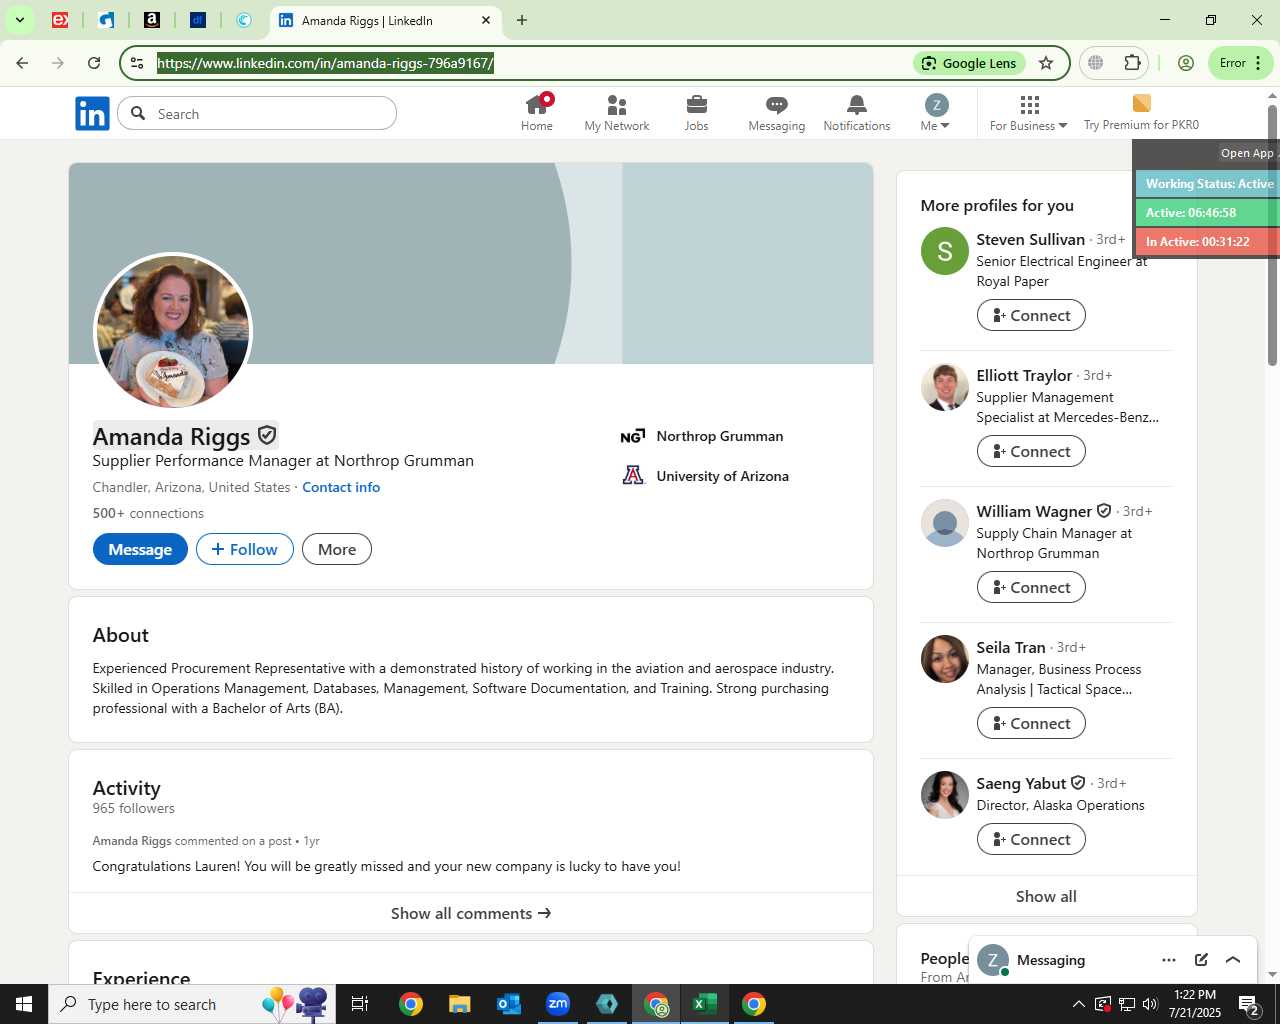Expand the Me profile menu

936,112
